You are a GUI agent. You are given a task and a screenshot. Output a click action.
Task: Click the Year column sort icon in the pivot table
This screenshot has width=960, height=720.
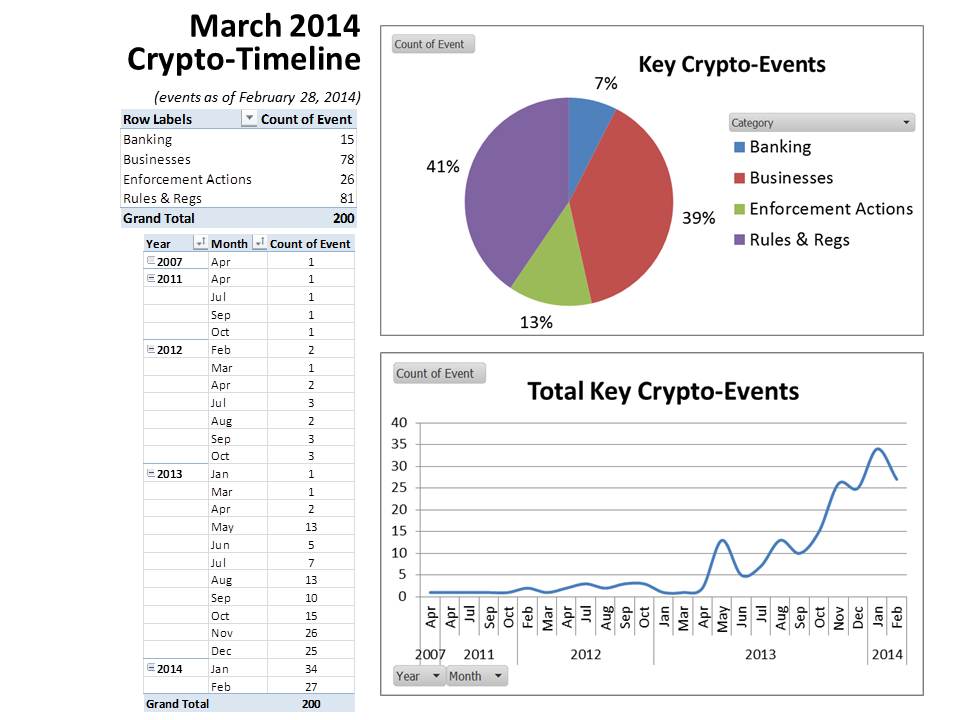pyautogui.click(x=199, y=243)
